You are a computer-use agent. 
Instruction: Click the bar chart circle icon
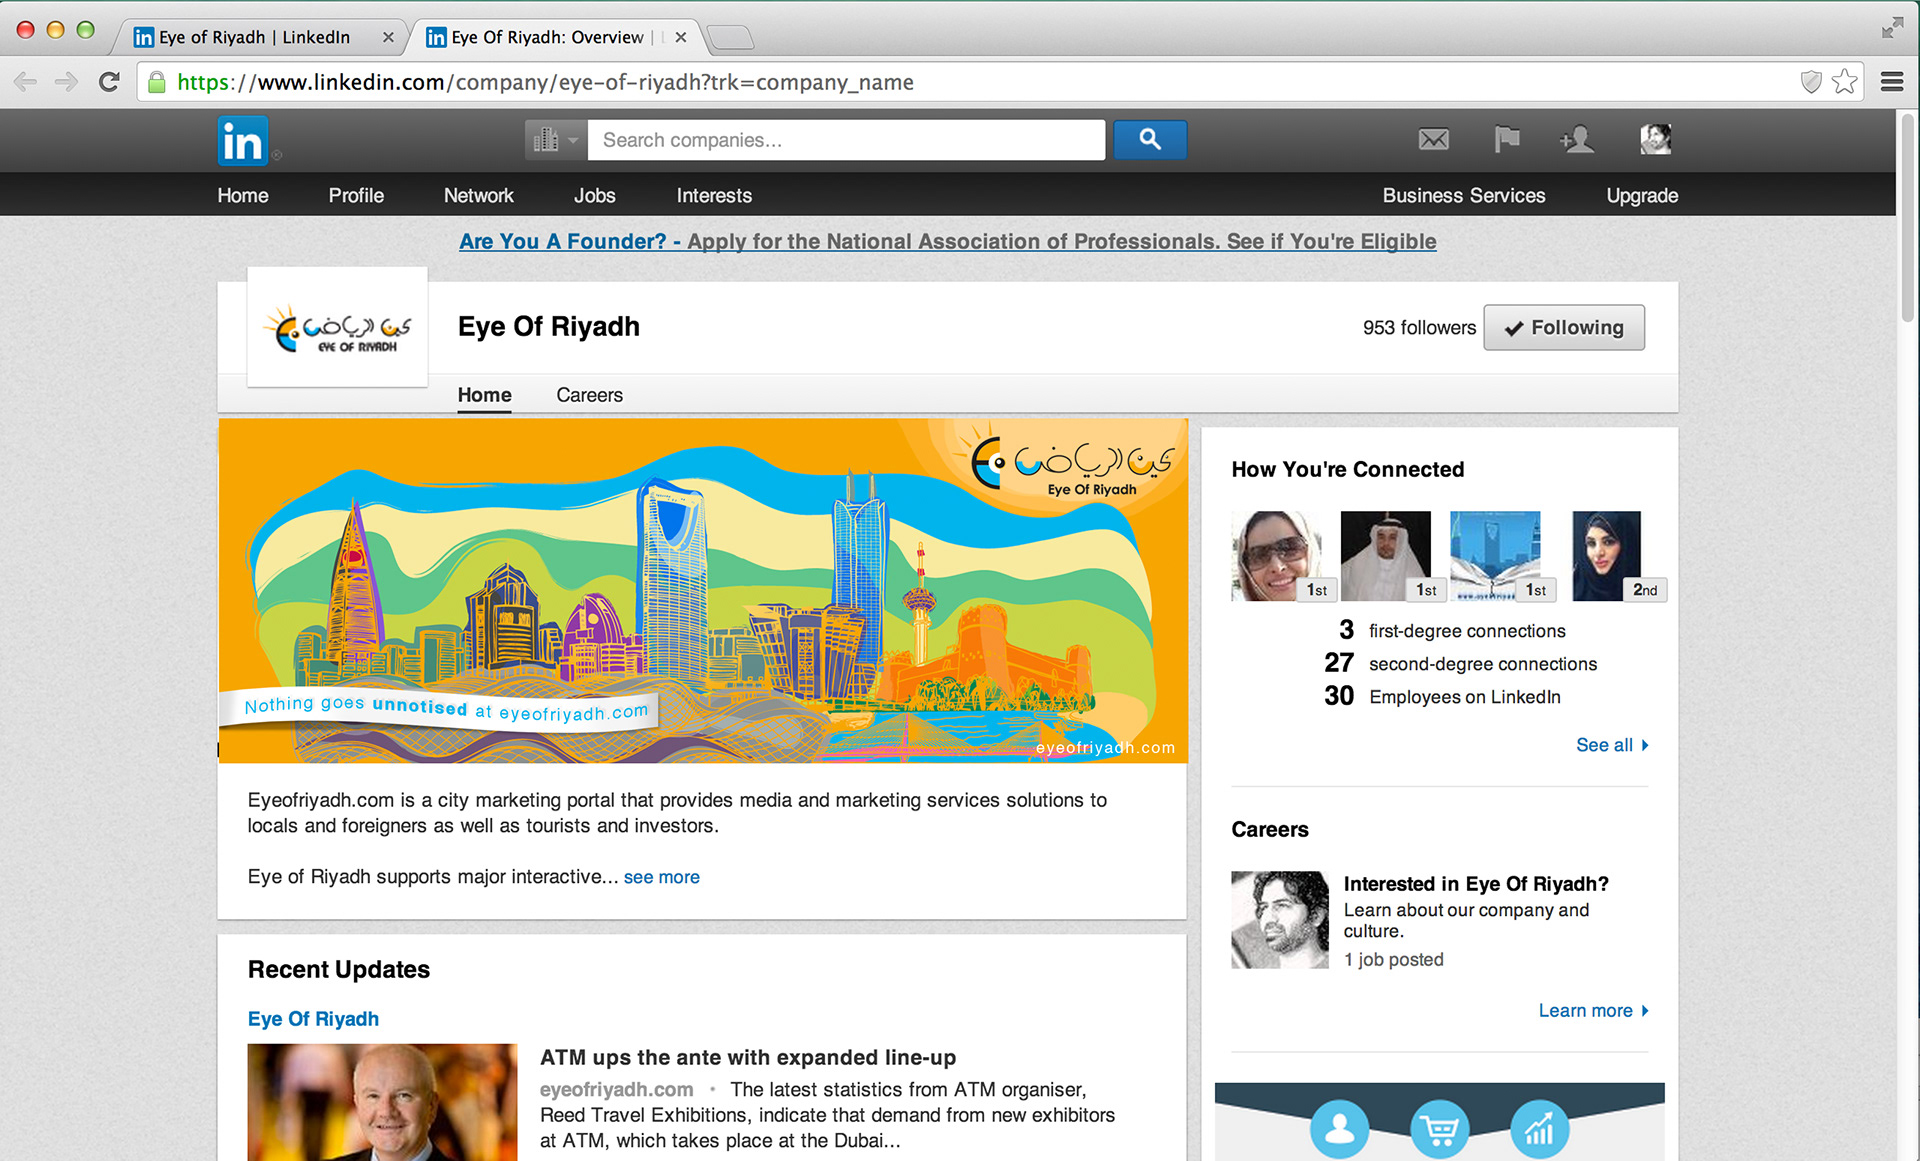[1540, 1129]
